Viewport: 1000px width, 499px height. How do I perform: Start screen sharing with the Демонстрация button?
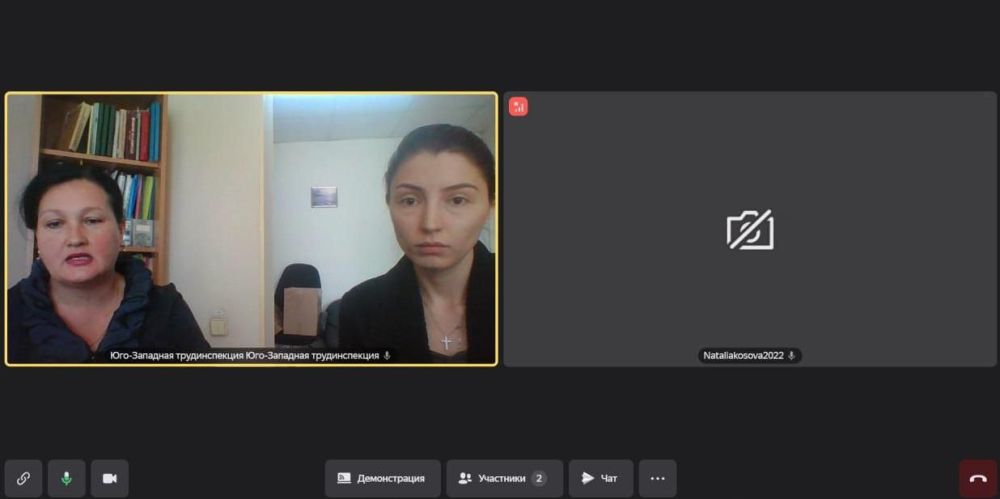click(382, 478)
